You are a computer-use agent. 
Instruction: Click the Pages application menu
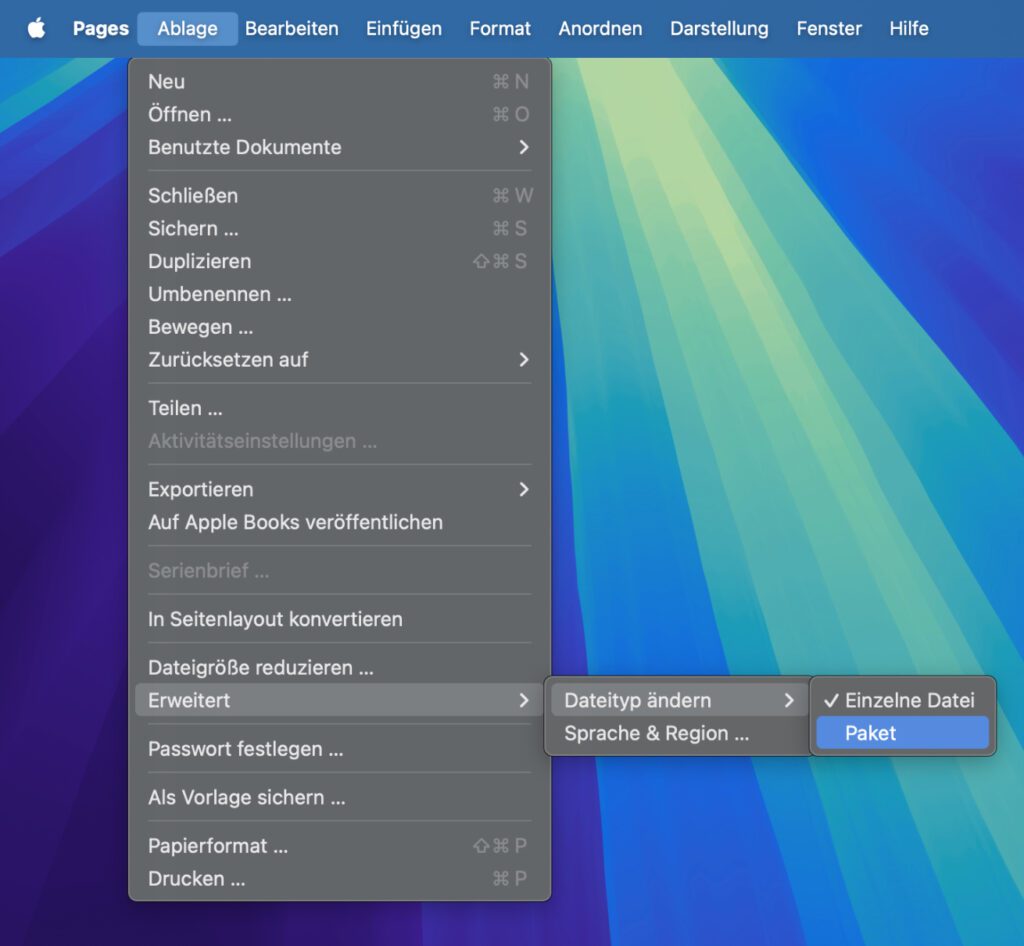99,28
